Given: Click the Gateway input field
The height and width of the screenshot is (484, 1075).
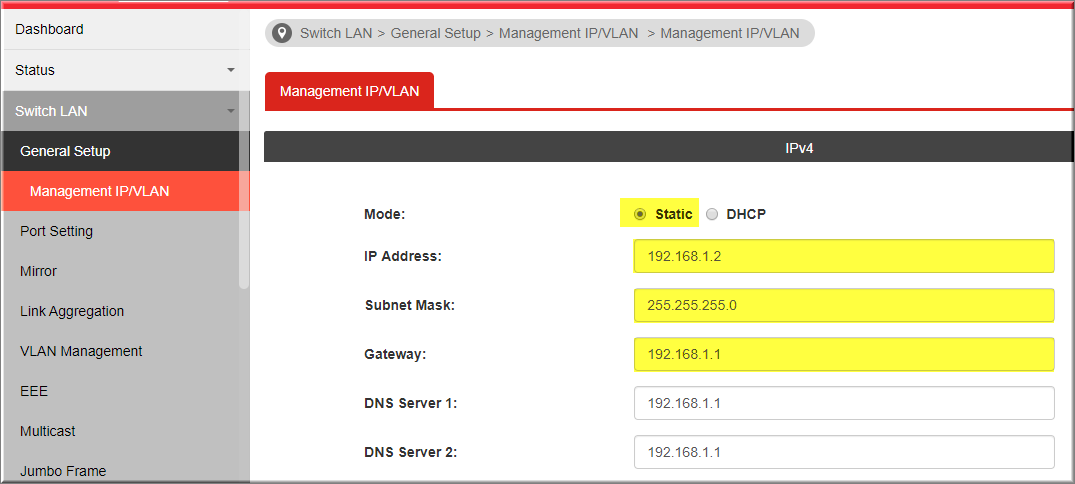Looking at the screenshot, I should click(x=844, y=354).
